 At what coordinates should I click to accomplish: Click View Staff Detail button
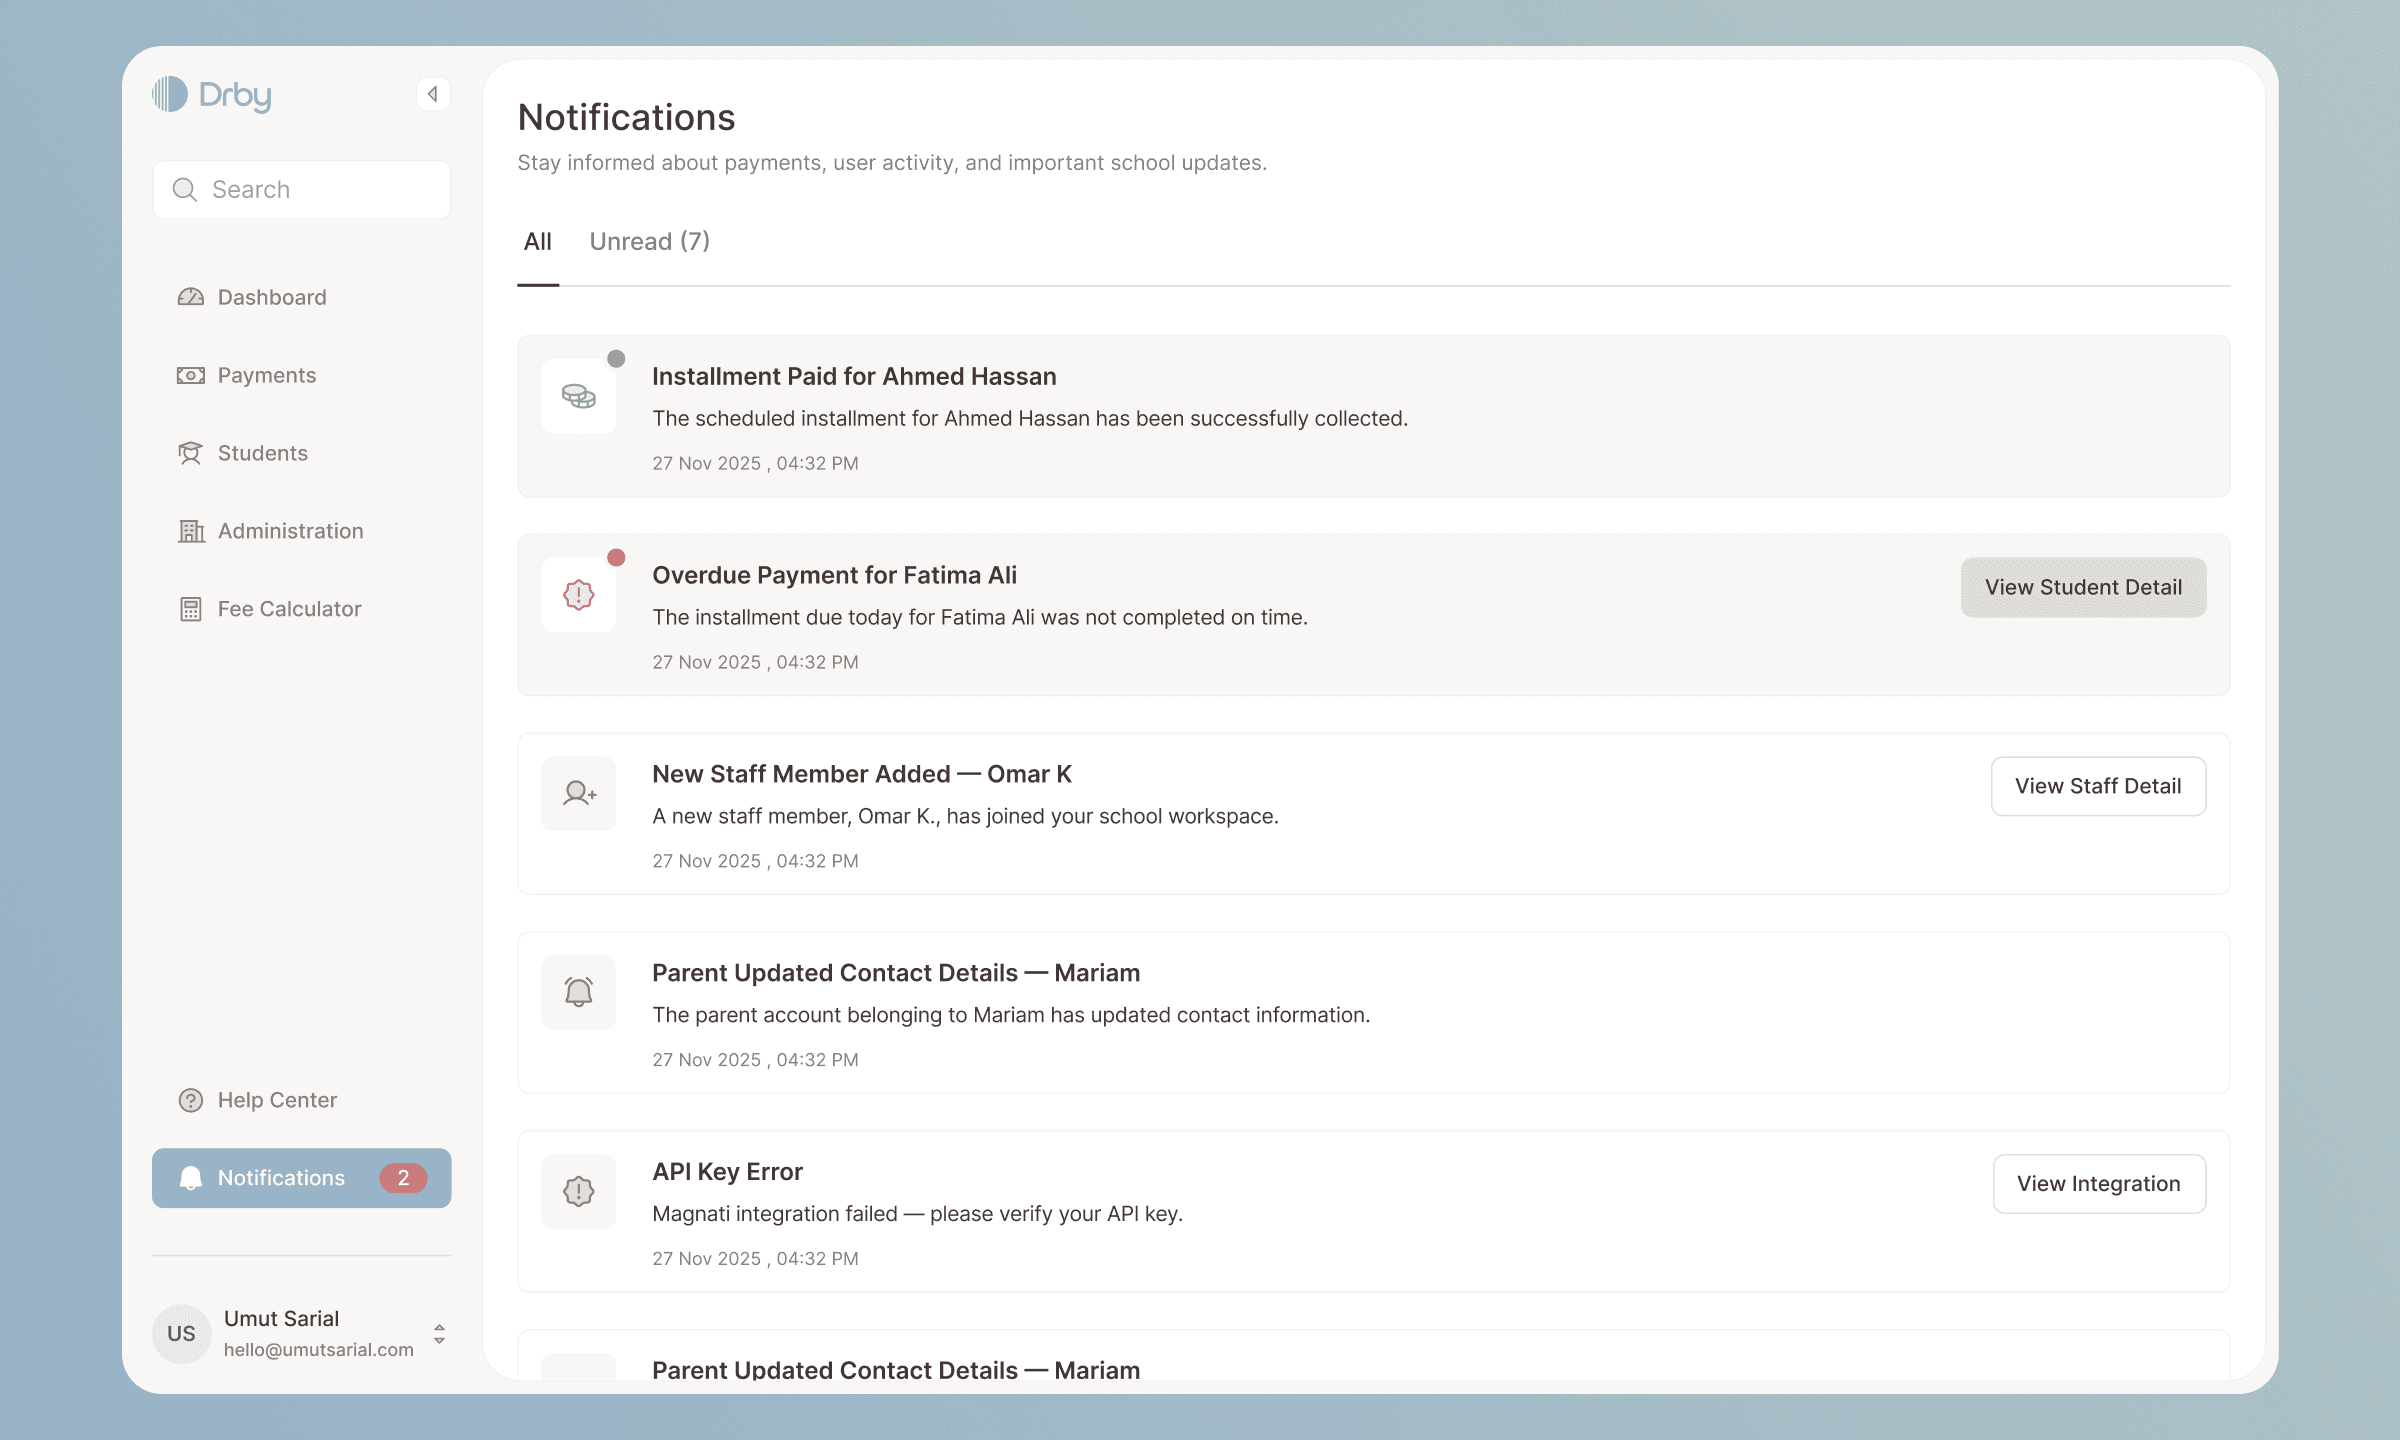[2098, 787]
